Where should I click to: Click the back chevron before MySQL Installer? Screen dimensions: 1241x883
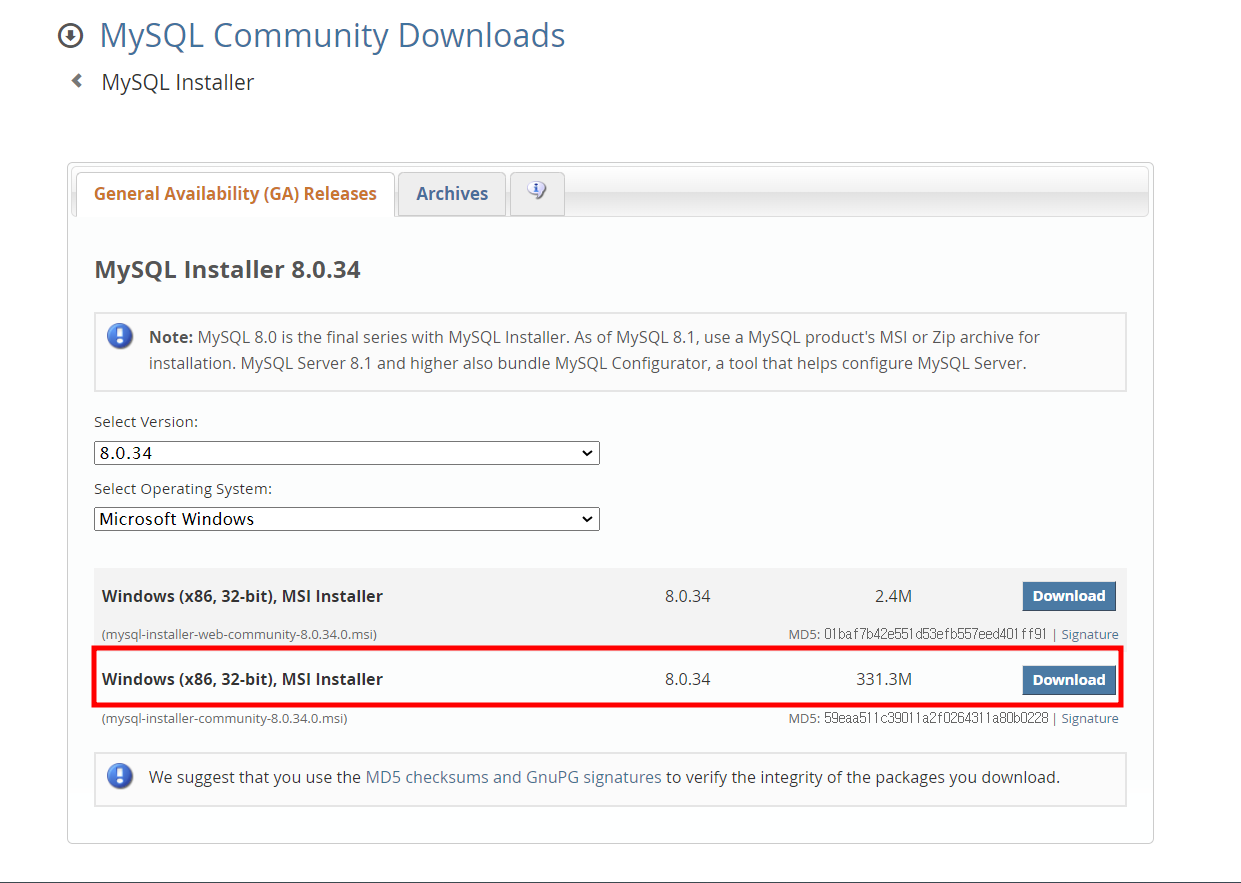point(77,82)
